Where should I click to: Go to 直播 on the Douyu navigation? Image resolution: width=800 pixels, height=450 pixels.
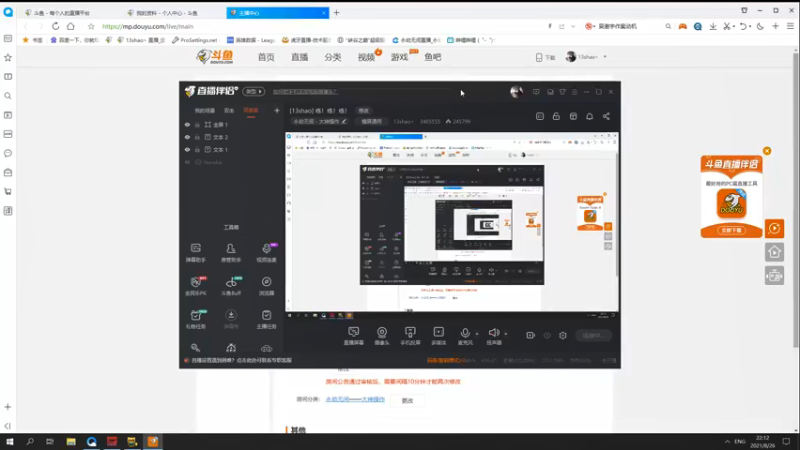[x=299, y=57]
